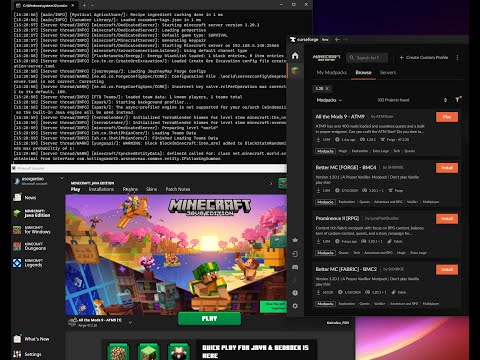Open the CurseForge crown premium icon

coord(295,240)
